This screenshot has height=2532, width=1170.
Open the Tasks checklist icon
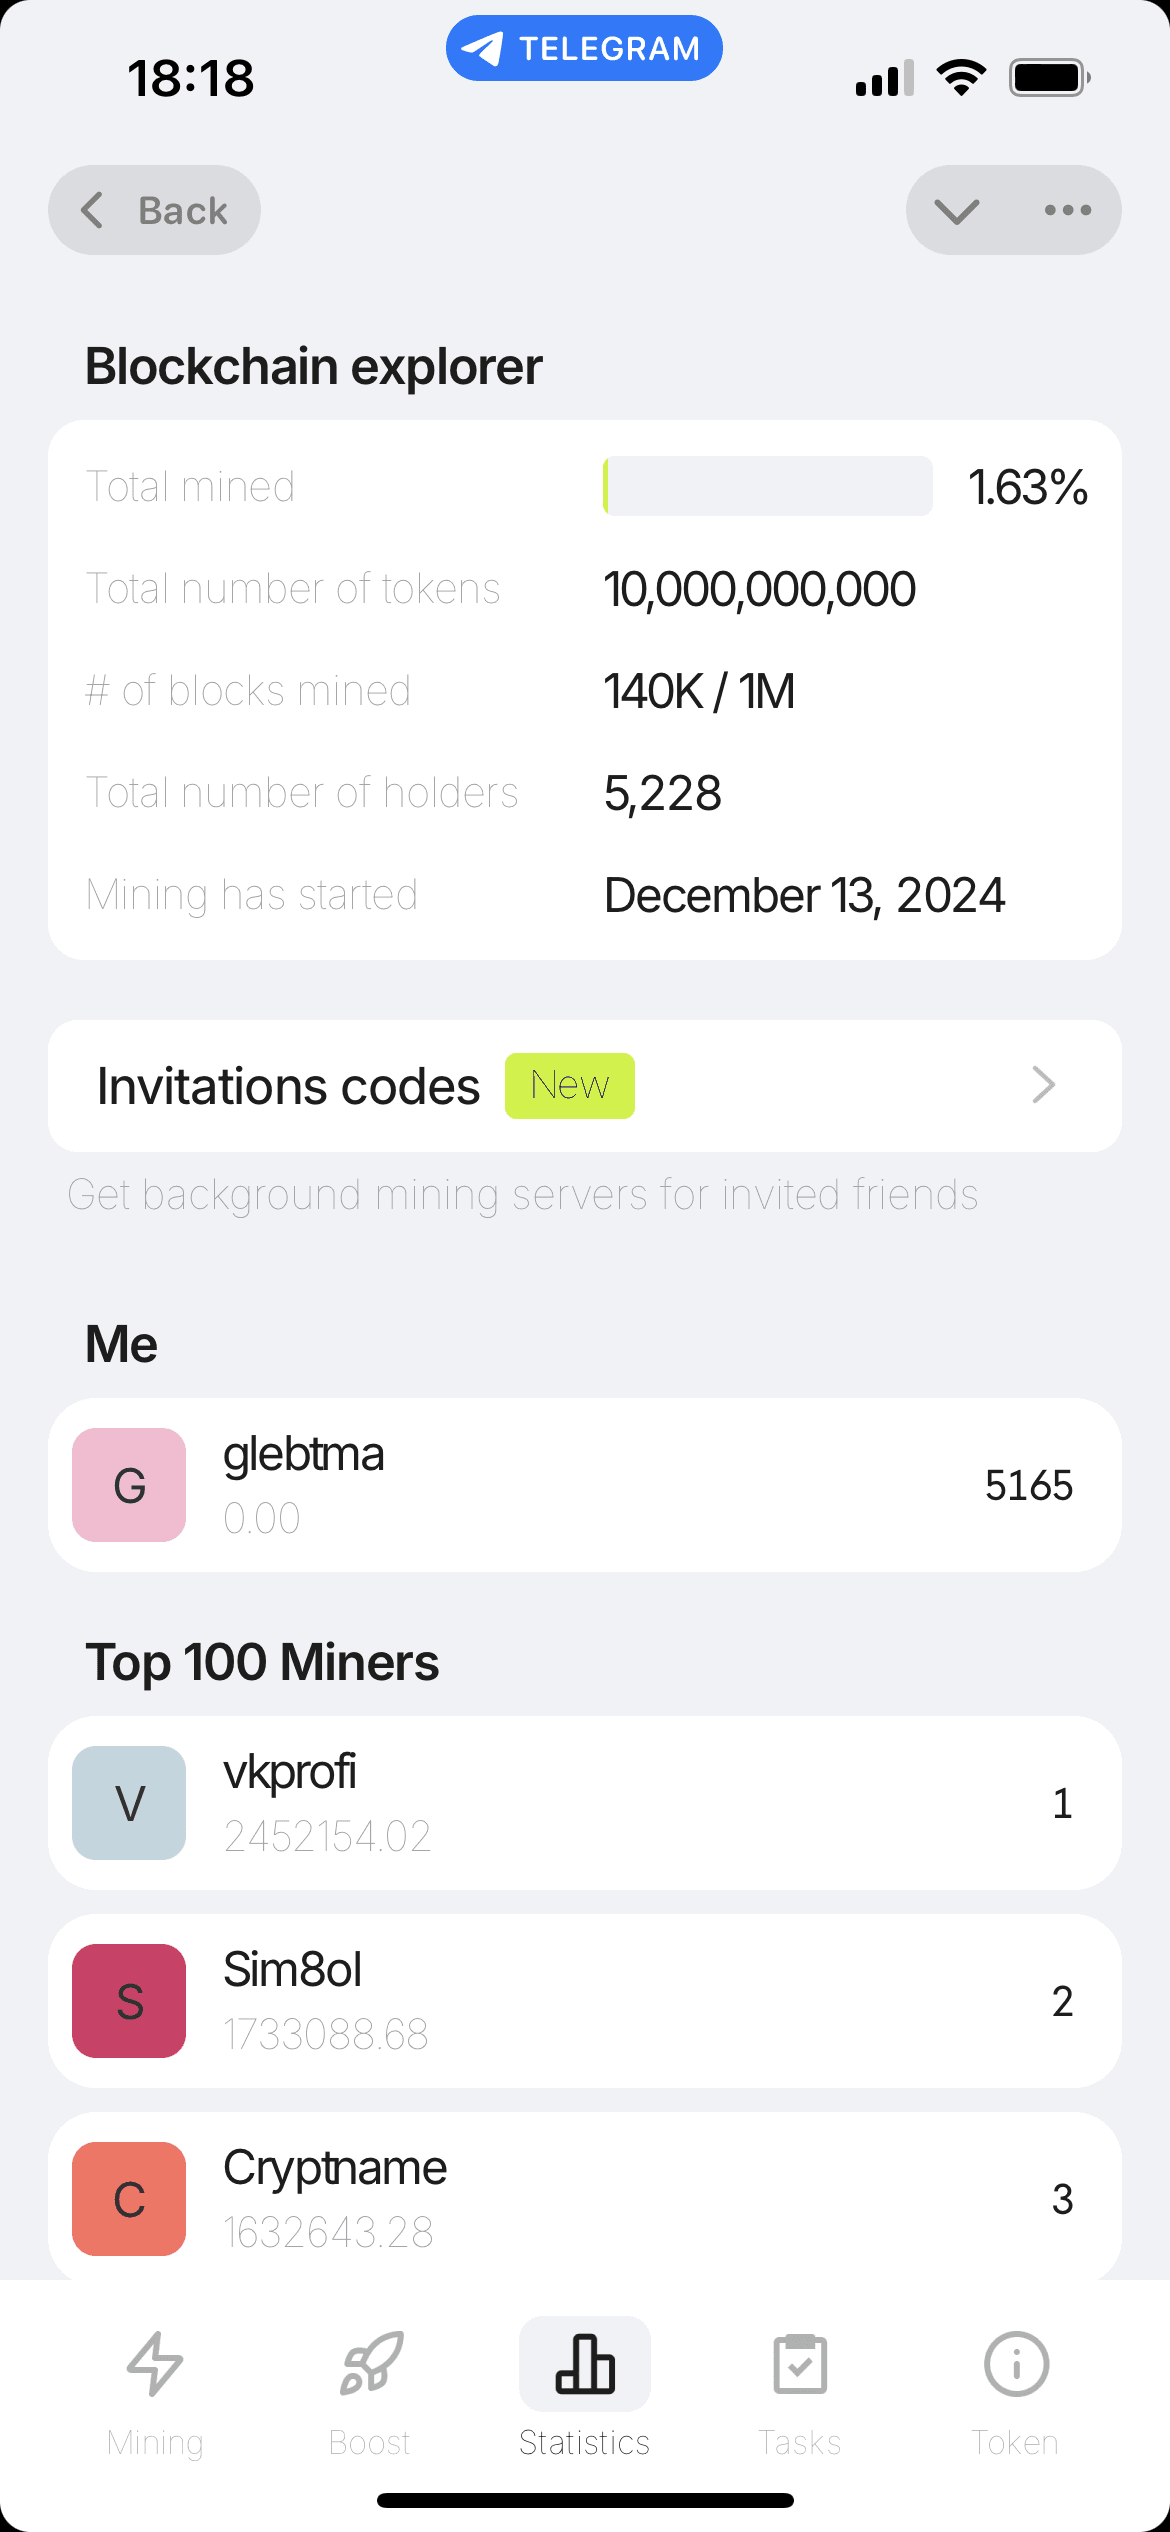coord(800,2364)
